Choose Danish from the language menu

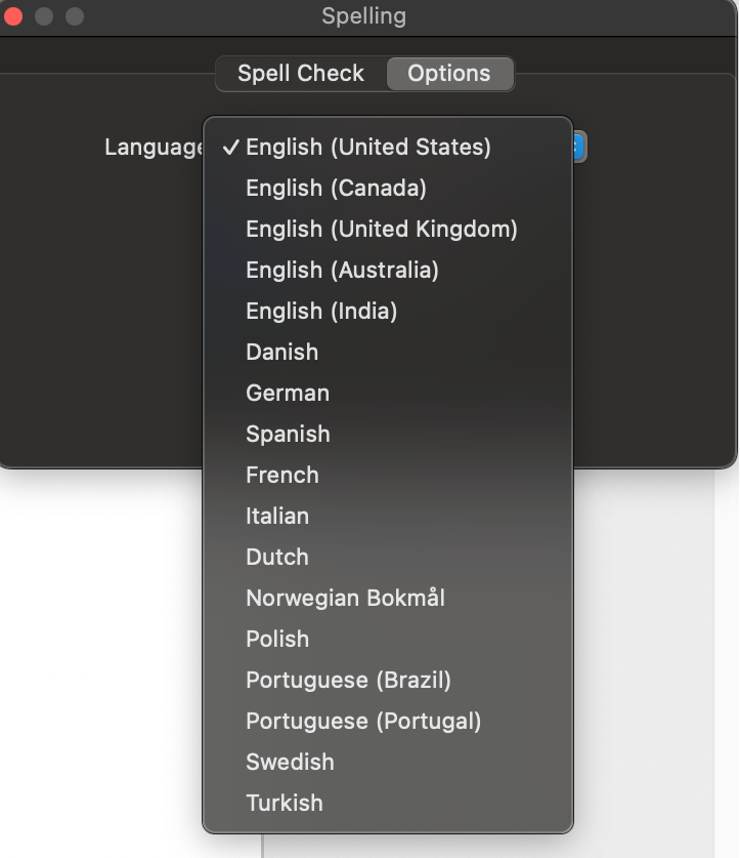click(x=282, y=352)
